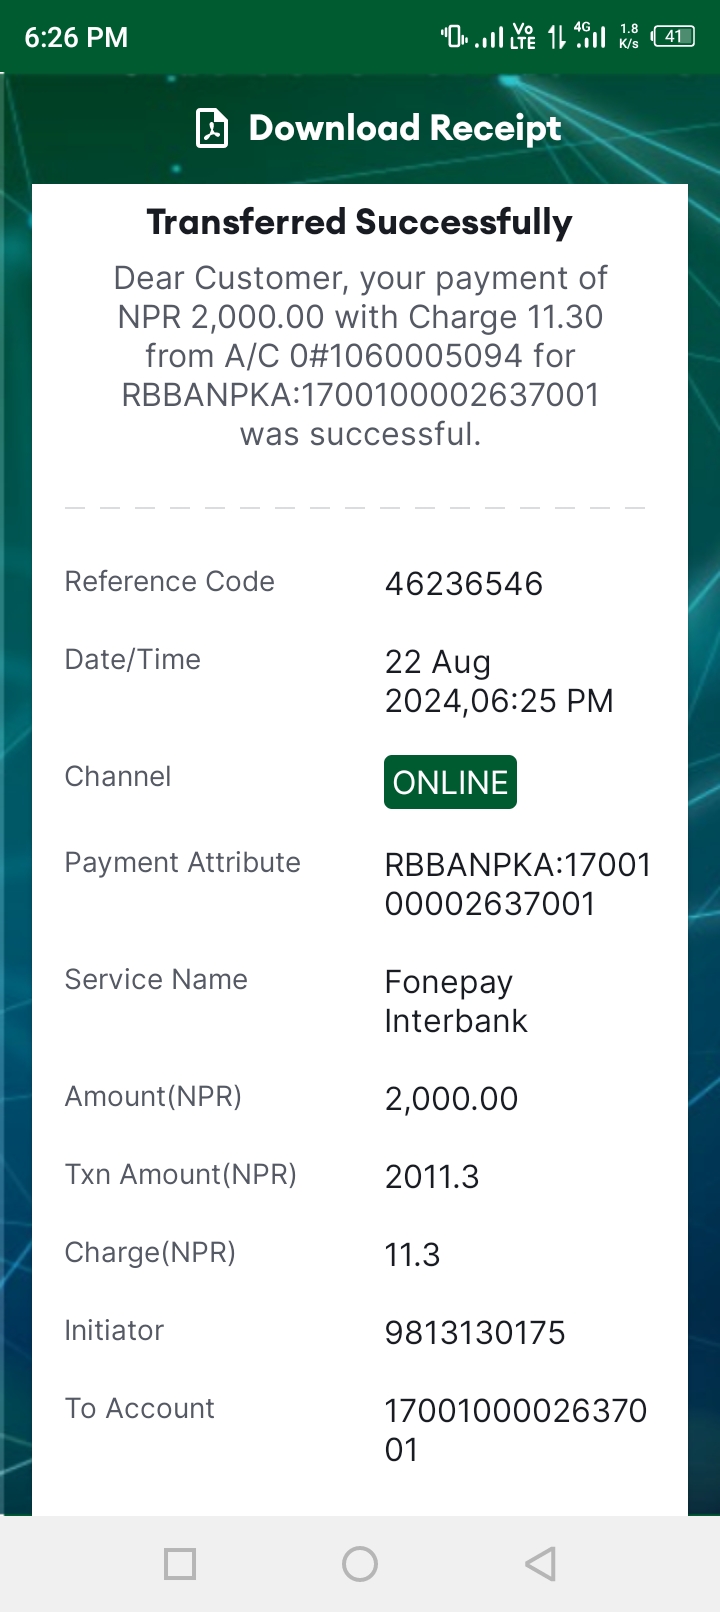720x1612 pixels.
Task: Tap the VoLTE status icon
Action: coord(523,37)
